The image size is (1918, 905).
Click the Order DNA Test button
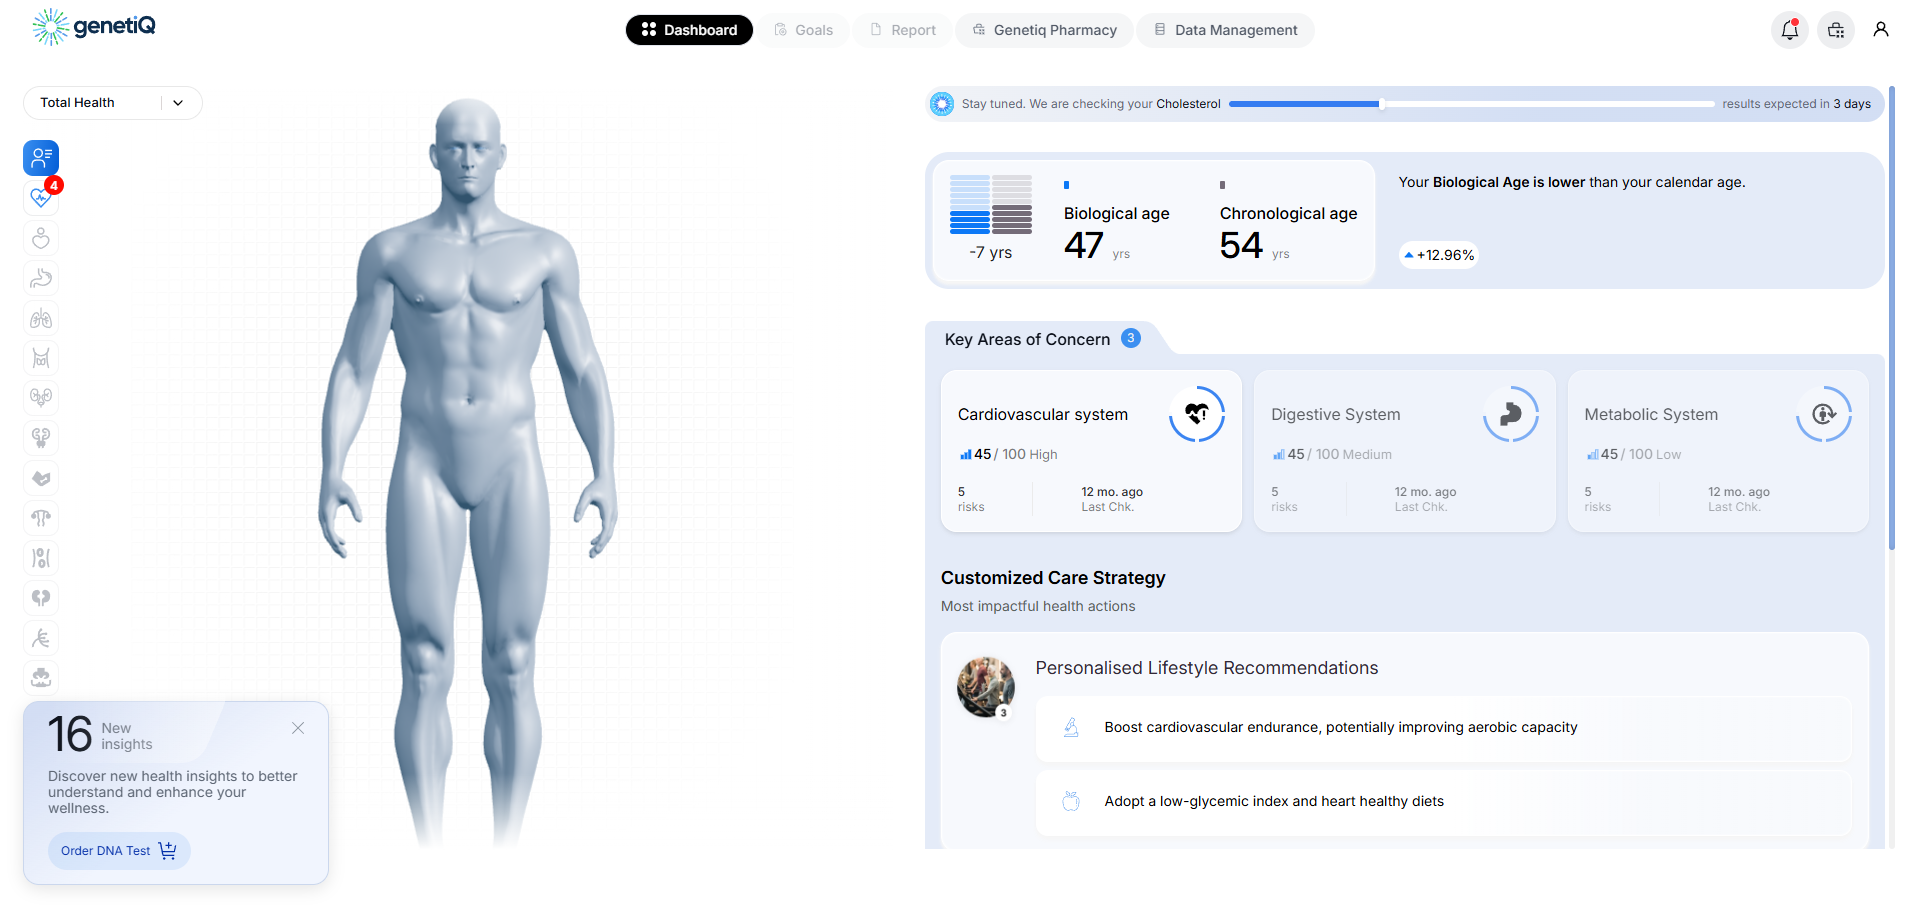pos(118,851)
